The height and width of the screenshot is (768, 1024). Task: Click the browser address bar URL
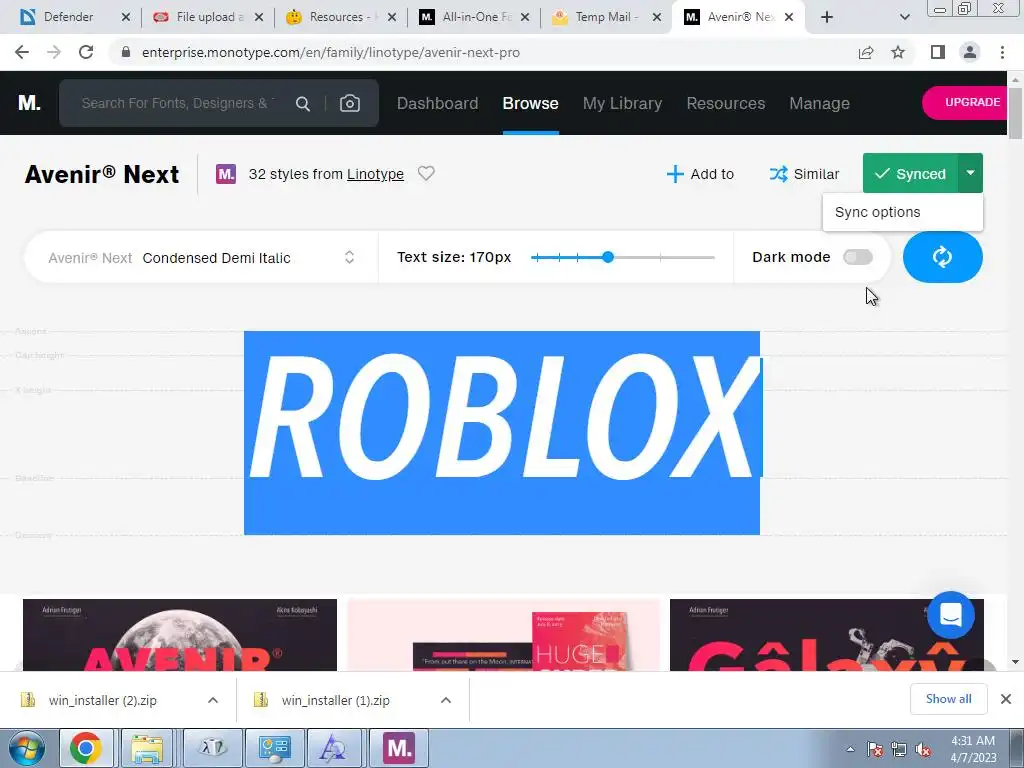pyautogui.click(x=330, y=52)
